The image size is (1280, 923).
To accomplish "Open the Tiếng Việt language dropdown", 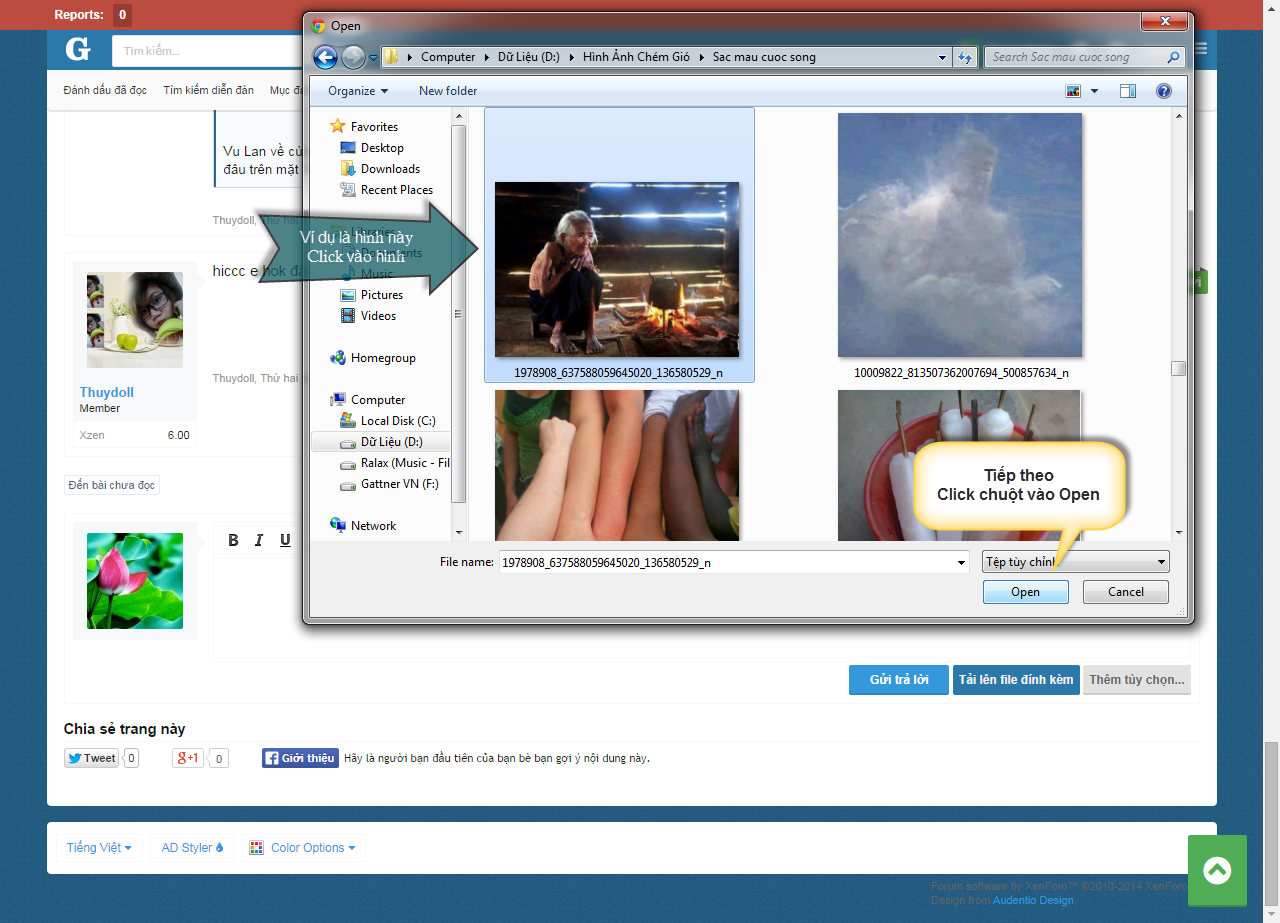I will 99,848.
